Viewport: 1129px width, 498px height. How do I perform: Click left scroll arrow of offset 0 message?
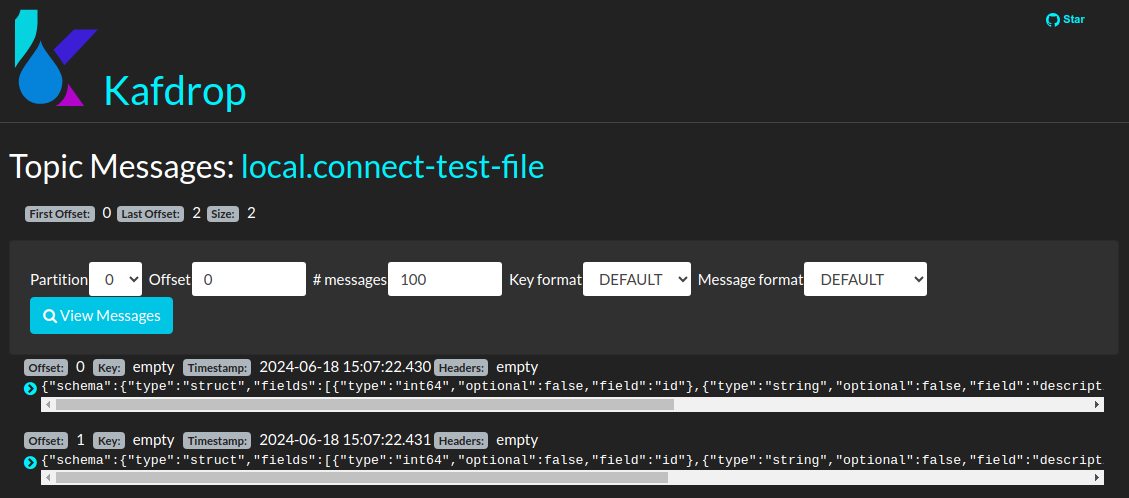pyautogui.click(x=48, y=404)
